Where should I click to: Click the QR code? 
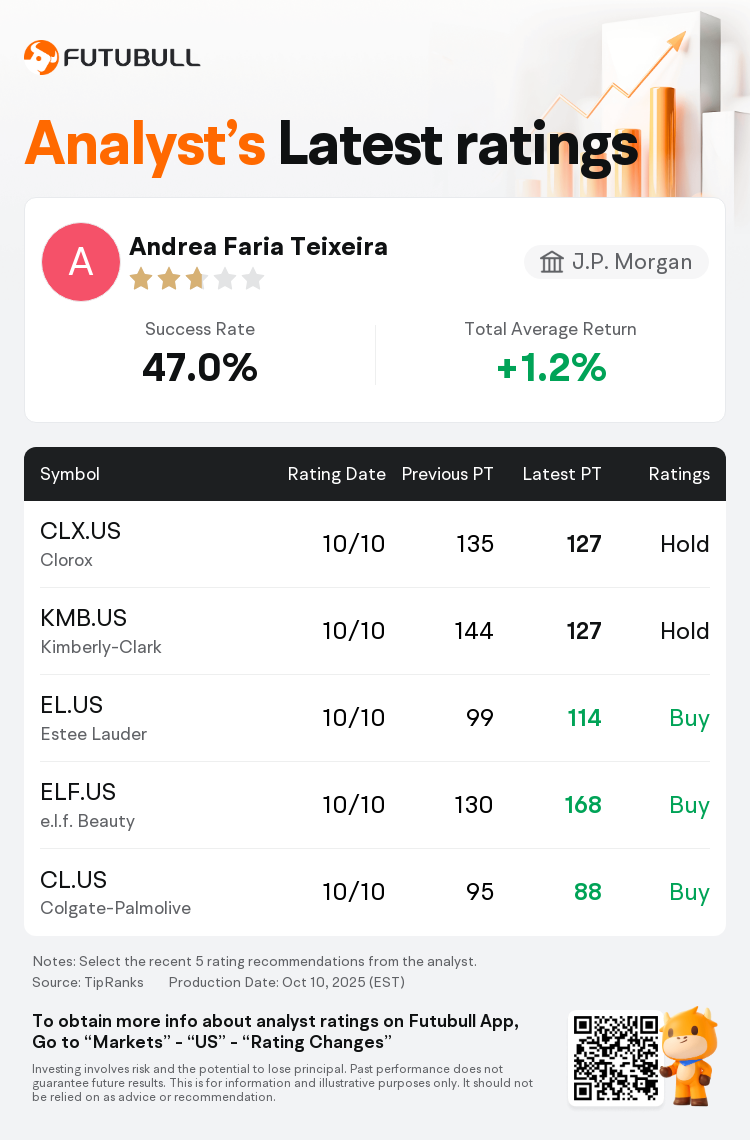616,1058
